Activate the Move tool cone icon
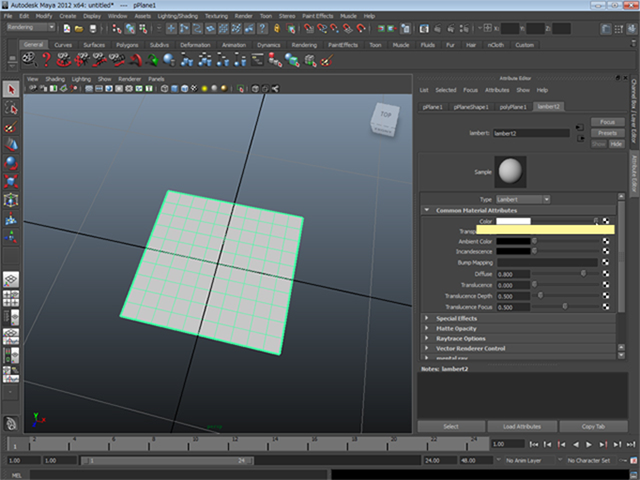640x480 pixels. 11,144
